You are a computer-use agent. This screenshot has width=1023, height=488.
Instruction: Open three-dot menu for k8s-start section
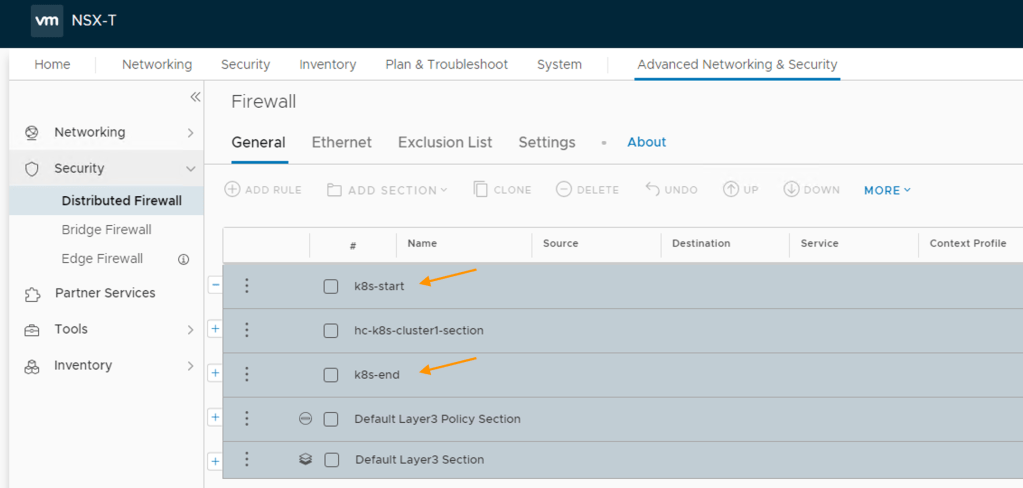[247, 286]
